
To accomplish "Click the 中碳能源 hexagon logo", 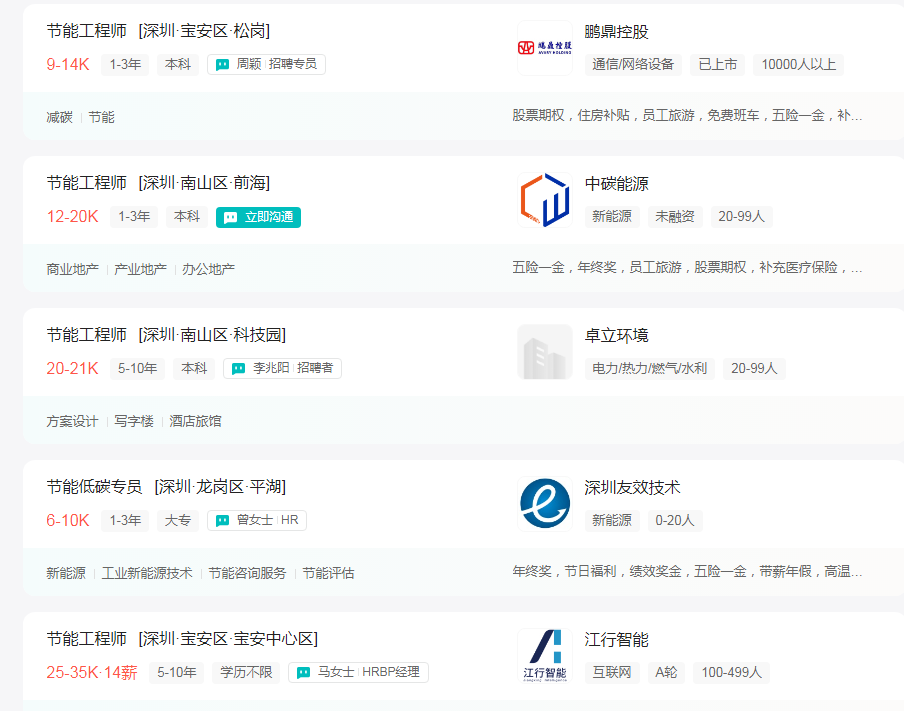I will click(544, 200).
